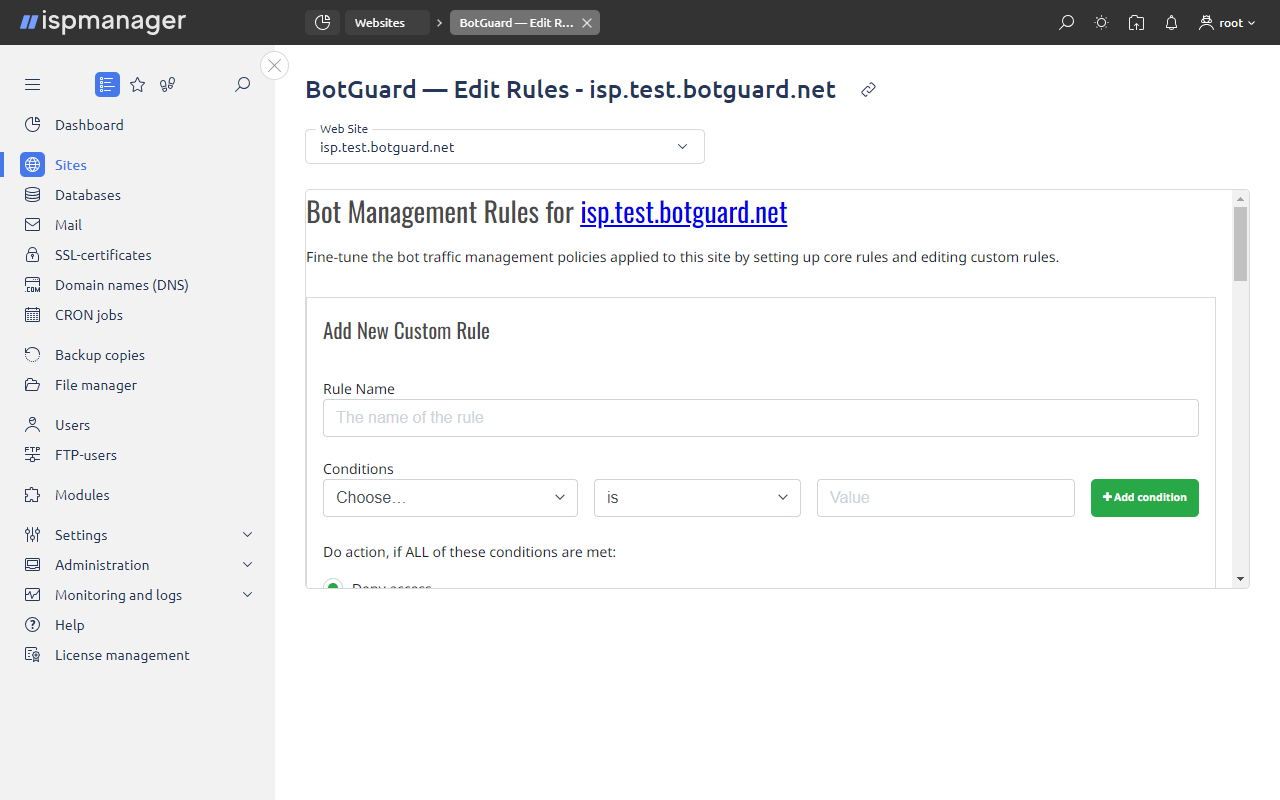Collapse the sidebar with the round X button
1280x800 pixels.
click(x=274, y=66)
